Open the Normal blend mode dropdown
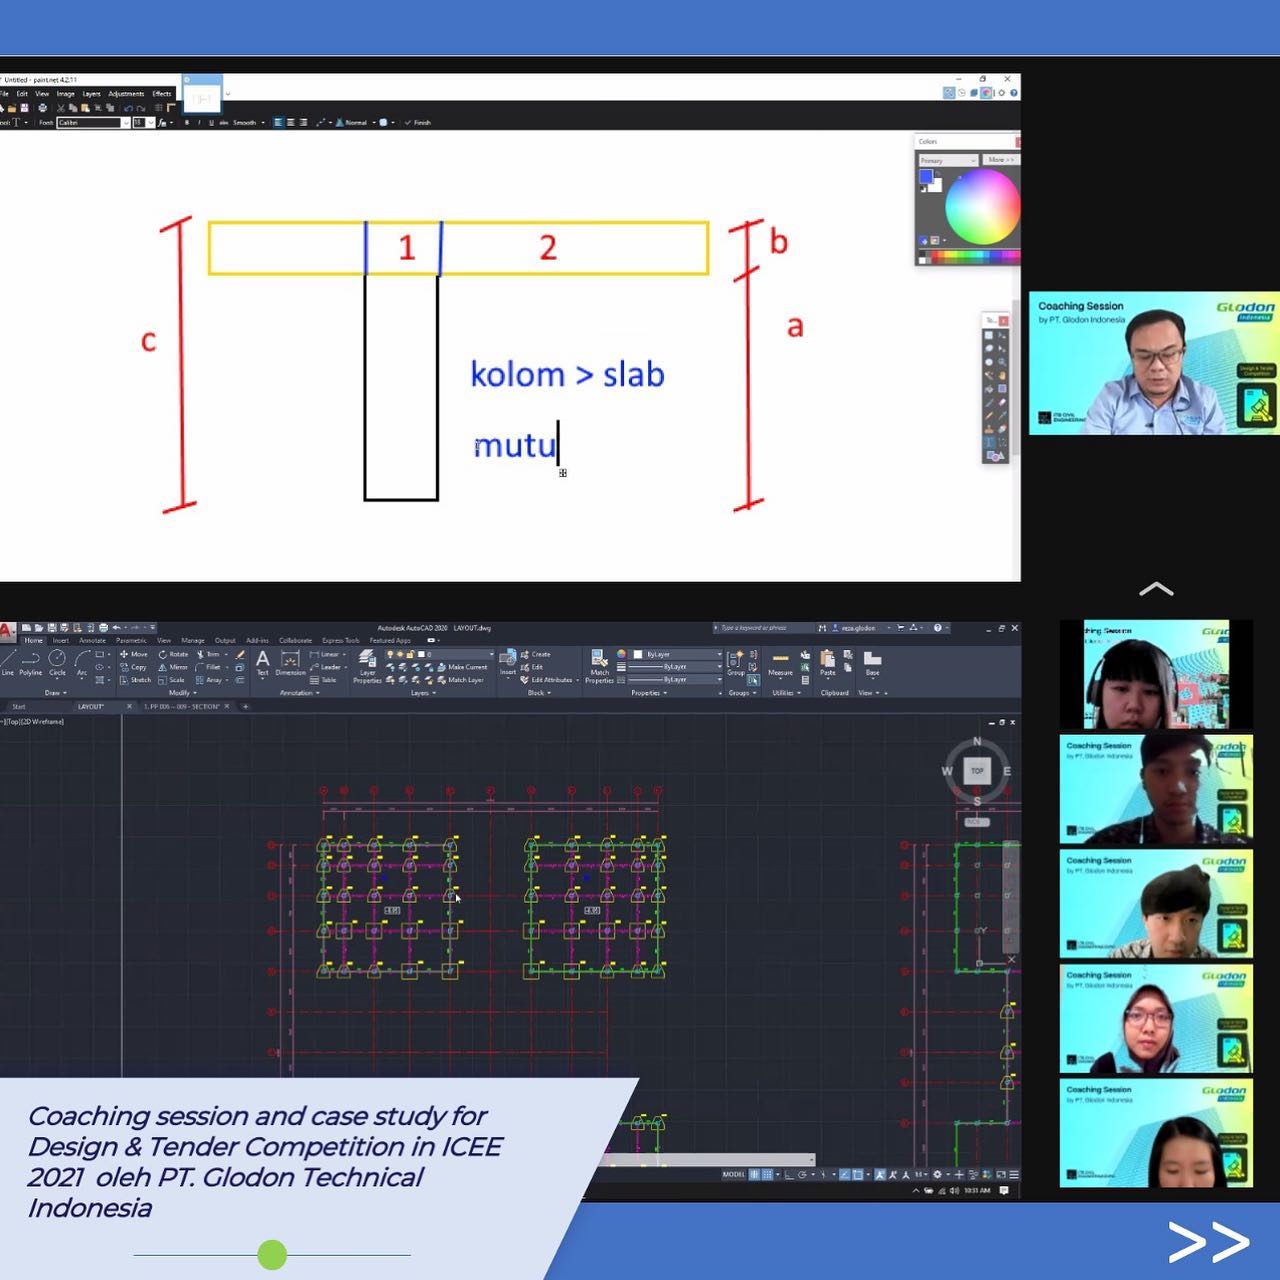This screenshot has width=1280, height=1280. tap(357, 123)
